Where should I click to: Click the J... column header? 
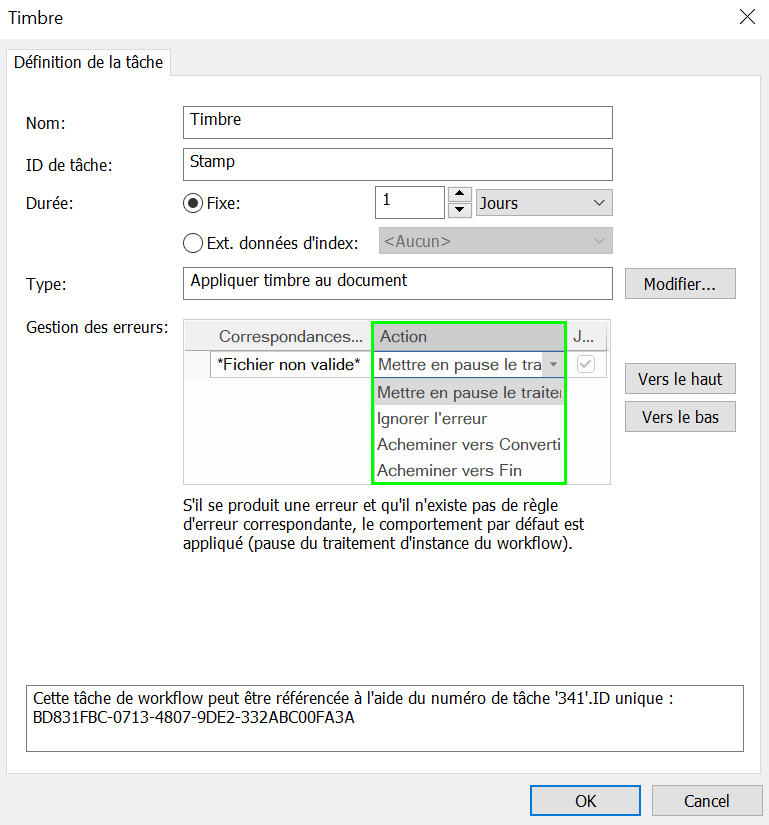(x=585, y=337)
